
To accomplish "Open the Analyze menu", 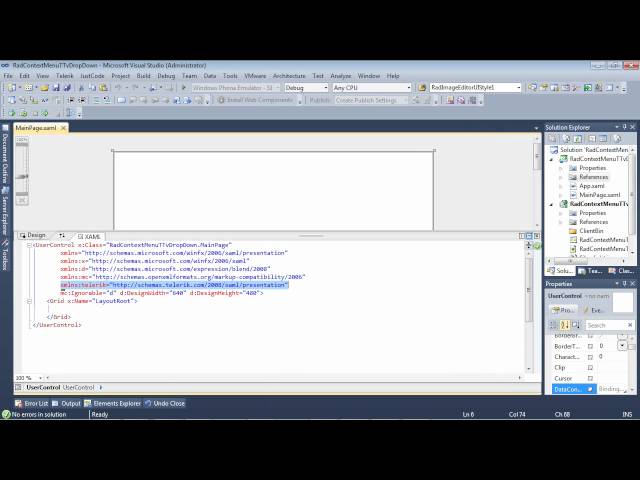I will [x=341, y=76].
